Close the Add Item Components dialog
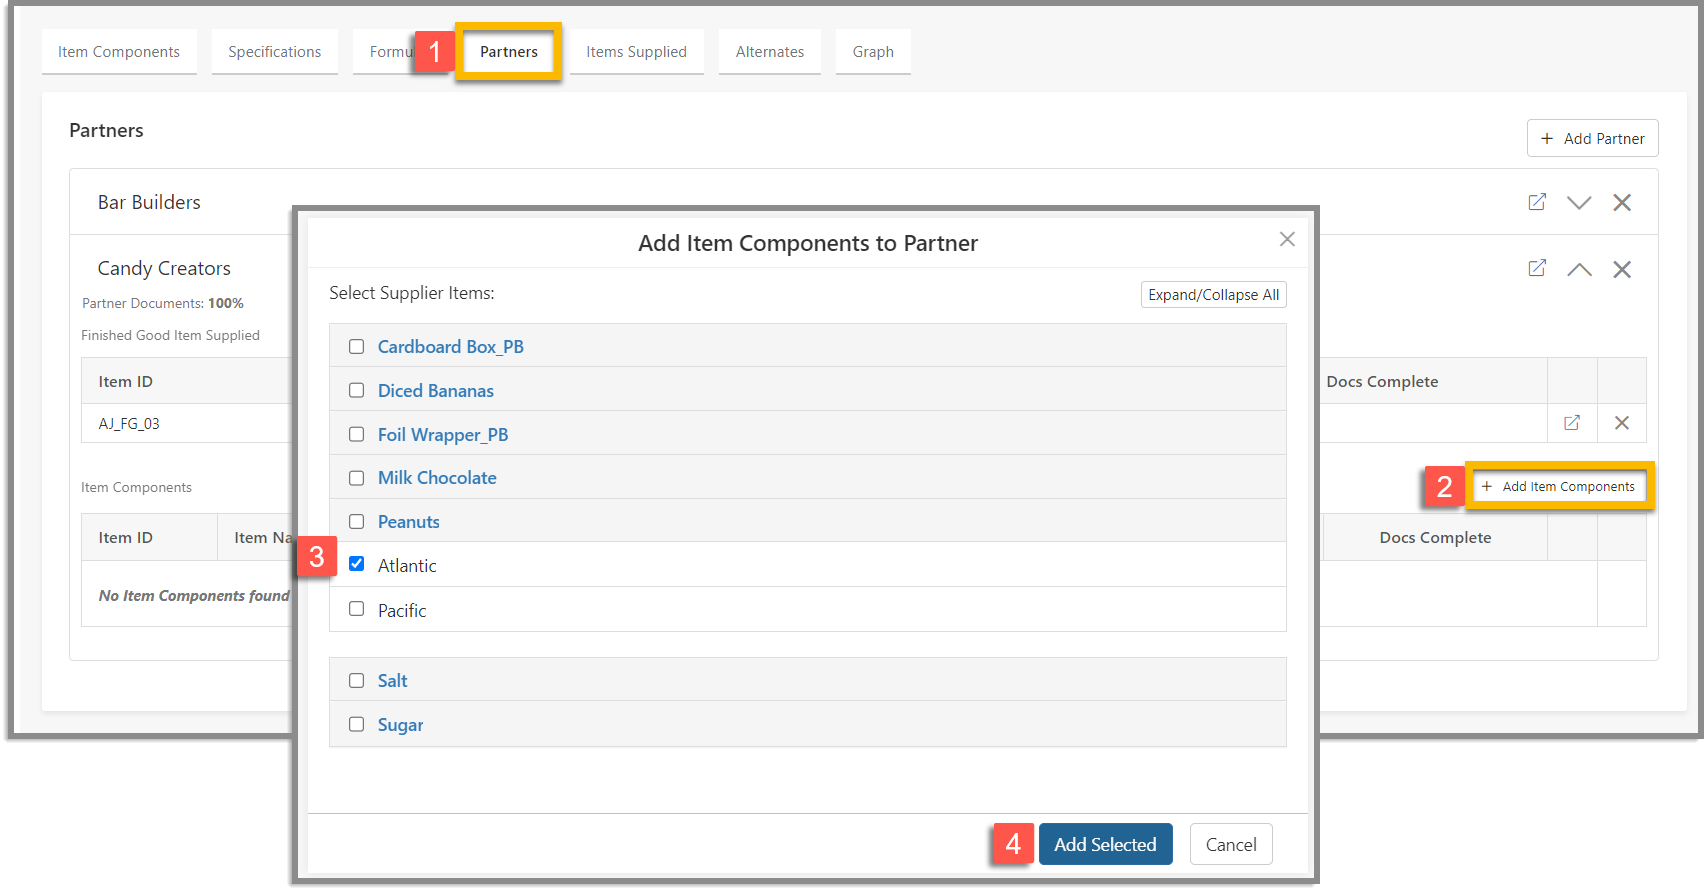 point(1287,239)
